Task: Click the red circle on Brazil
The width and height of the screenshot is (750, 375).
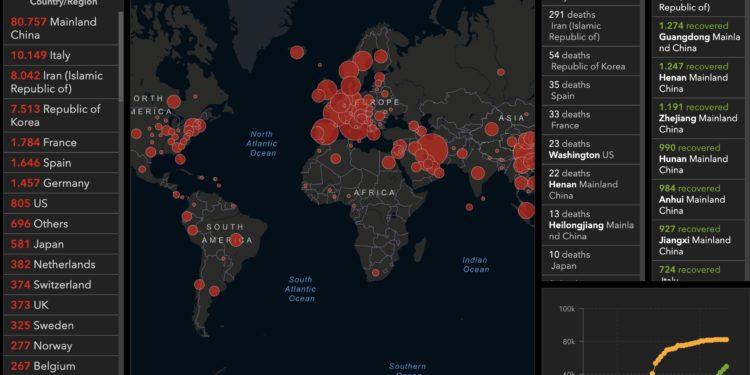Action: (x=236, y=240)
